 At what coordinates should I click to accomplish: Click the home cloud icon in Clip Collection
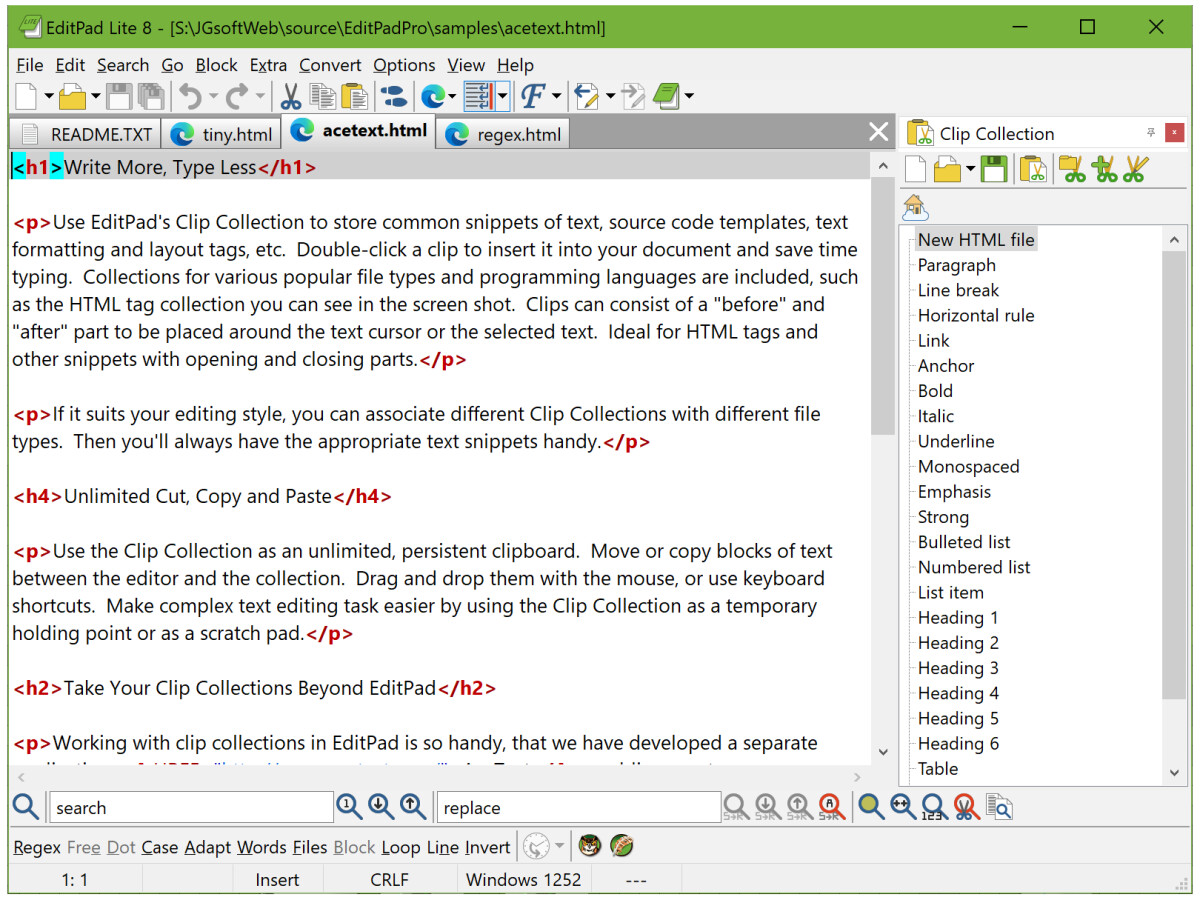(x=915, y=207)
